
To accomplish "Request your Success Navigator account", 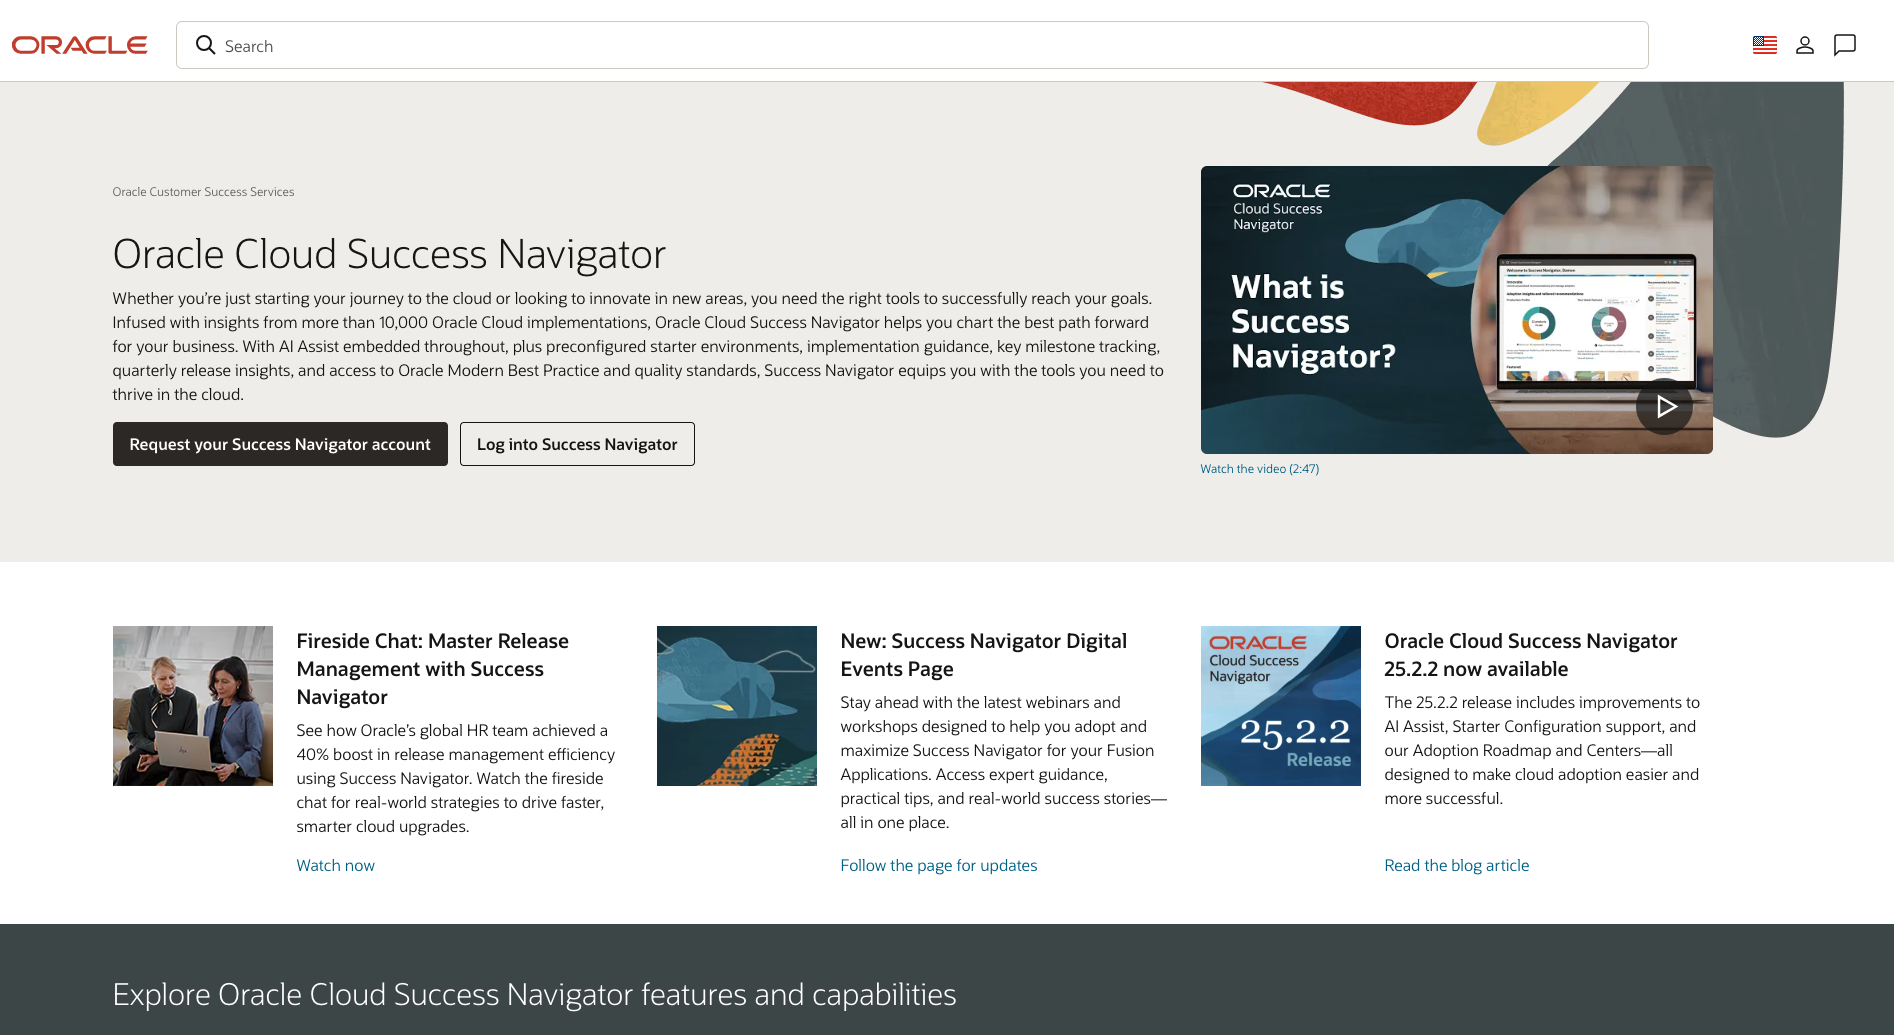I will pyautogui.click(x=280, y=444).
